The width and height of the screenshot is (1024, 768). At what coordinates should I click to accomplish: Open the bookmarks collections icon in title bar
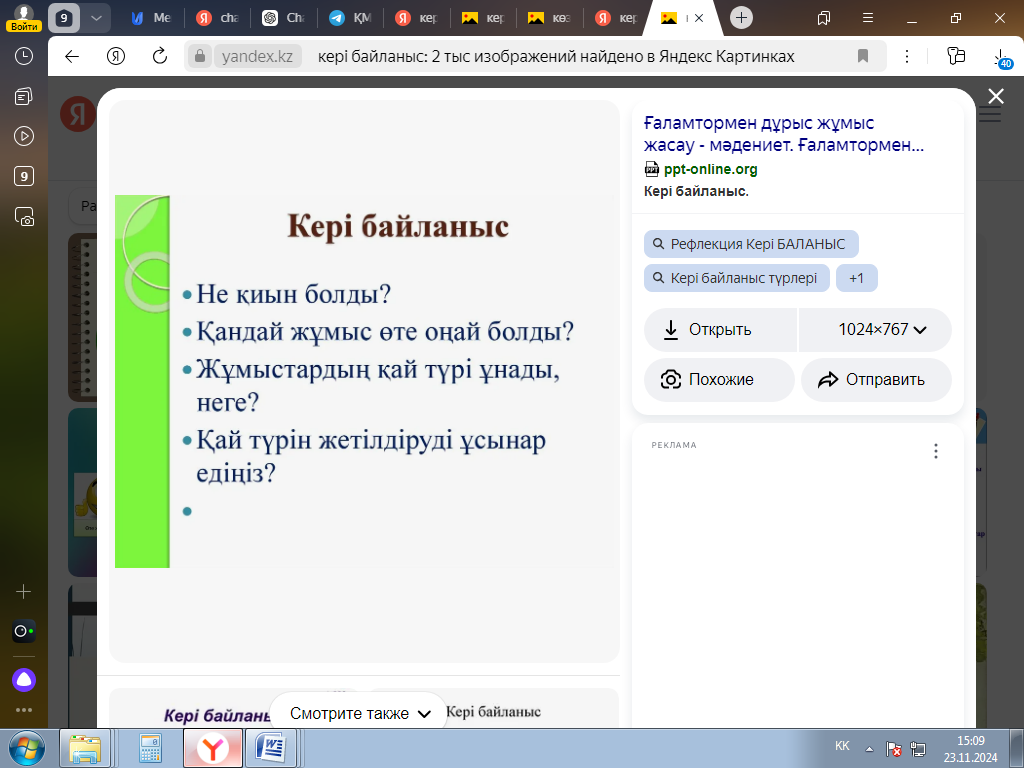(x=824, y=18)
